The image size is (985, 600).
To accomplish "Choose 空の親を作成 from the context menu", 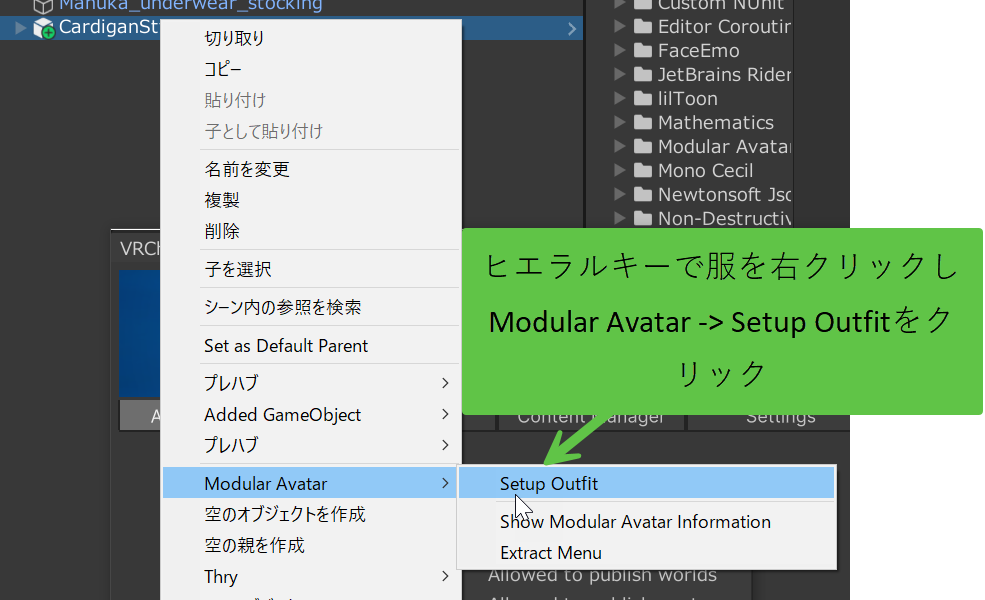I will 312,545.
